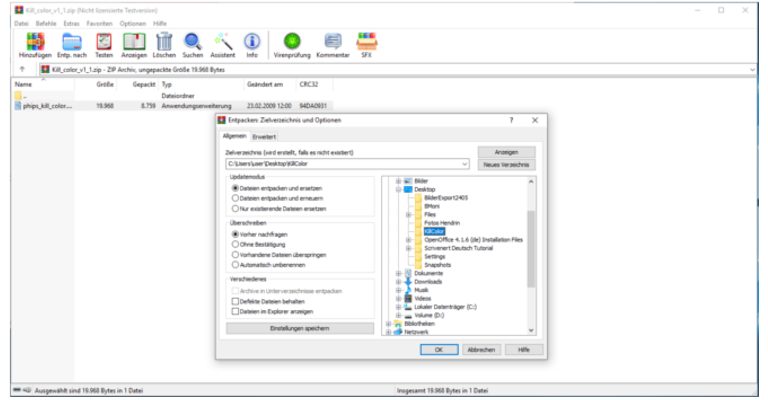
Task: Open the Zielverzeichnis path dropdown
Action: tap(466, 163)
